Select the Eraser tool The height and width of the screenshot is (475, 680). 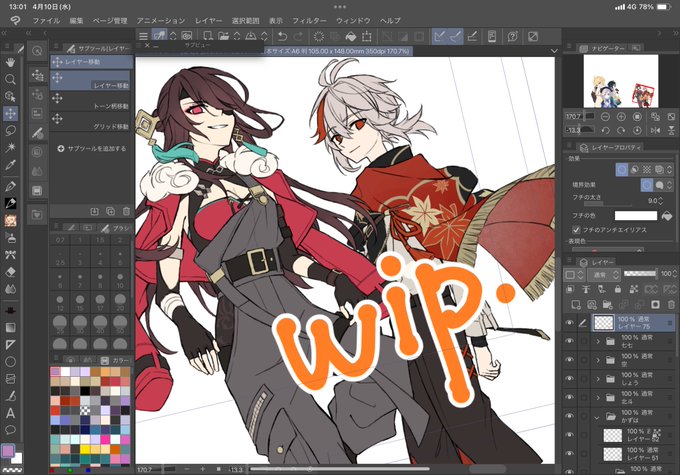click(10, 272)
